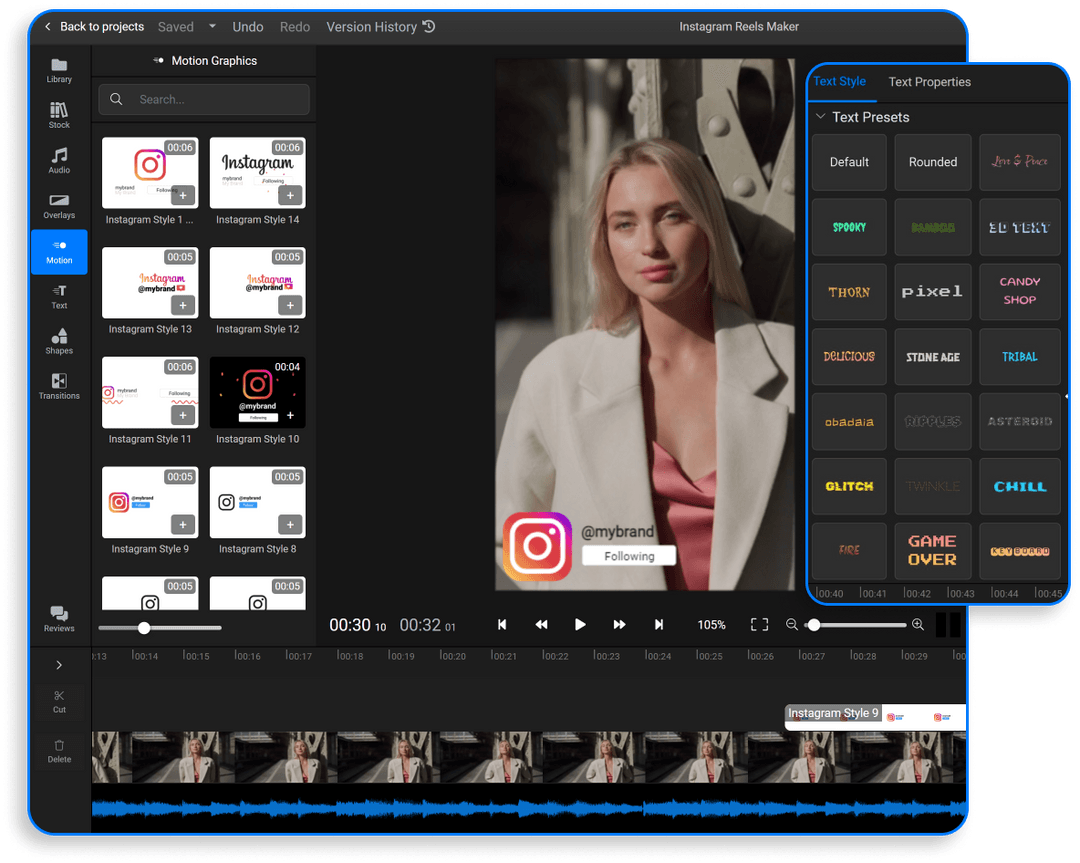1080x863 pixels.
Task: Open the Shapes panel
Action: pos(59,342)
